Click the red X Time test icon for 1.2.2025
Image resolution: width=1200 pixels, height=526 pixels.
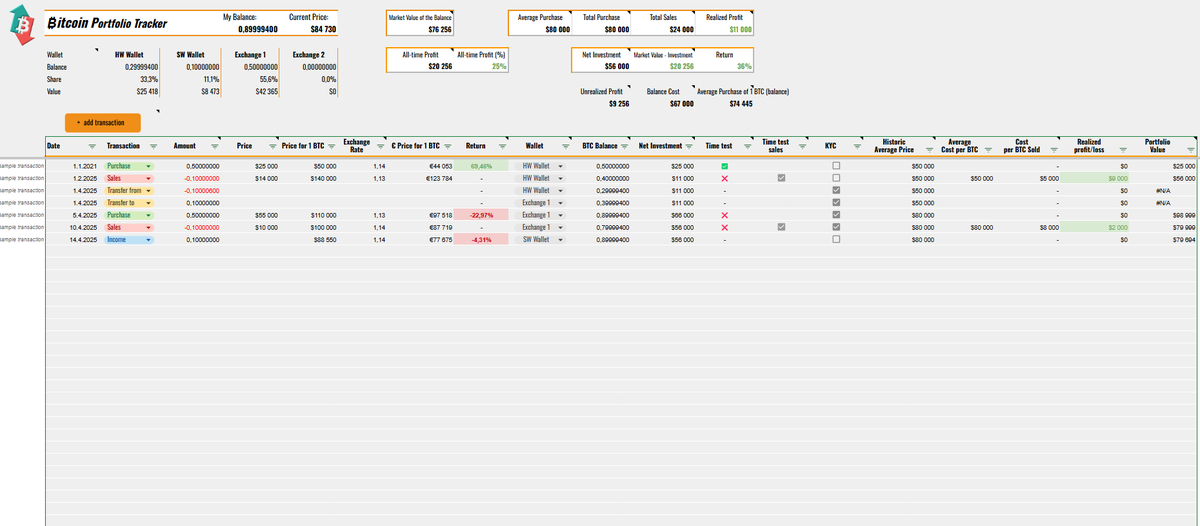tap(724, 178)
